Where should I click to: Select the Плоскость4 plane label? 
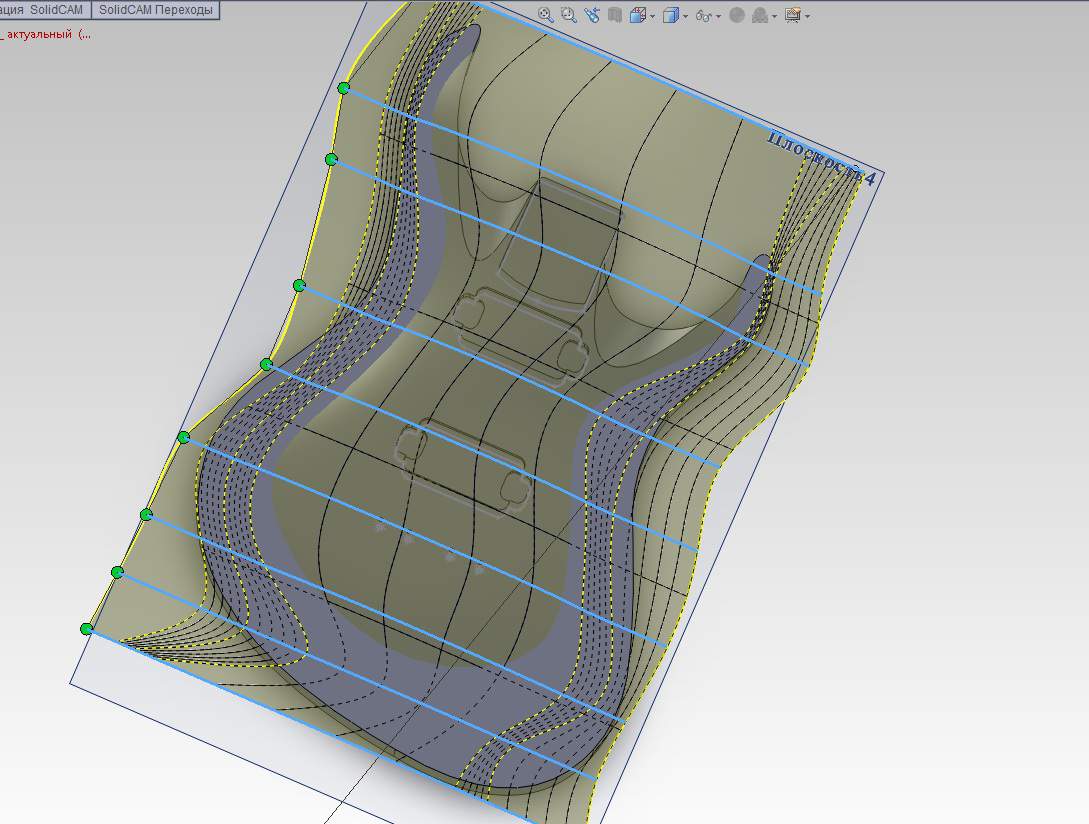[820, 158]
